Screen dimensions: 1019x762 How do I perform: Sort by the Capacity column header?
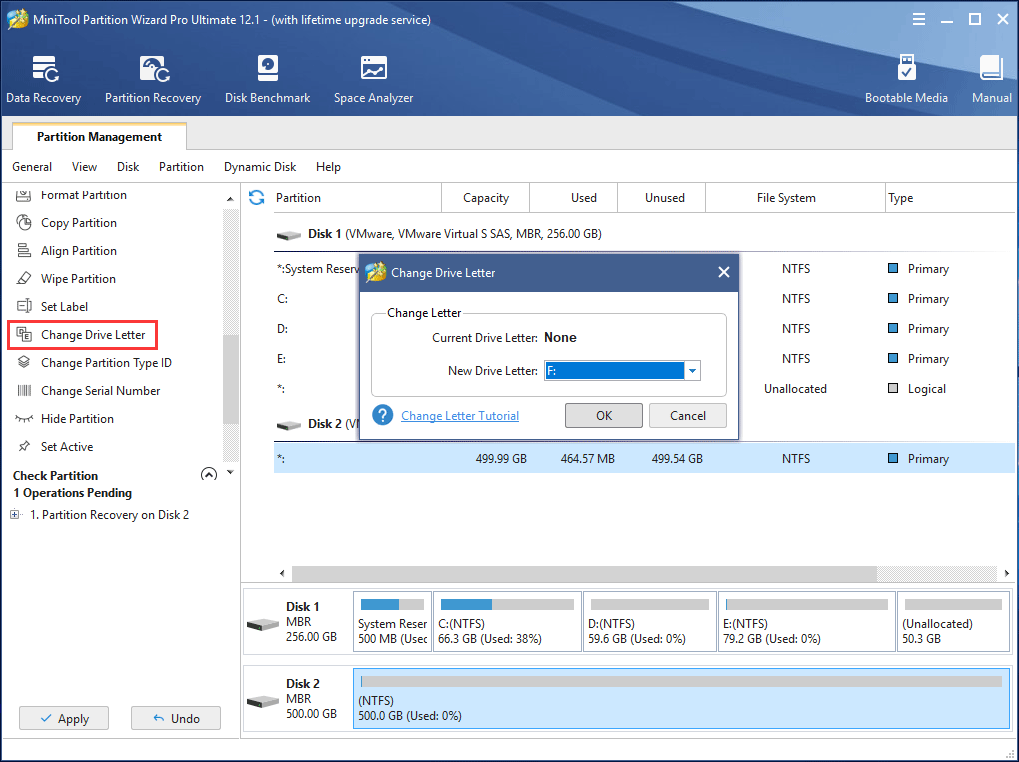click(x=485, y=197)
